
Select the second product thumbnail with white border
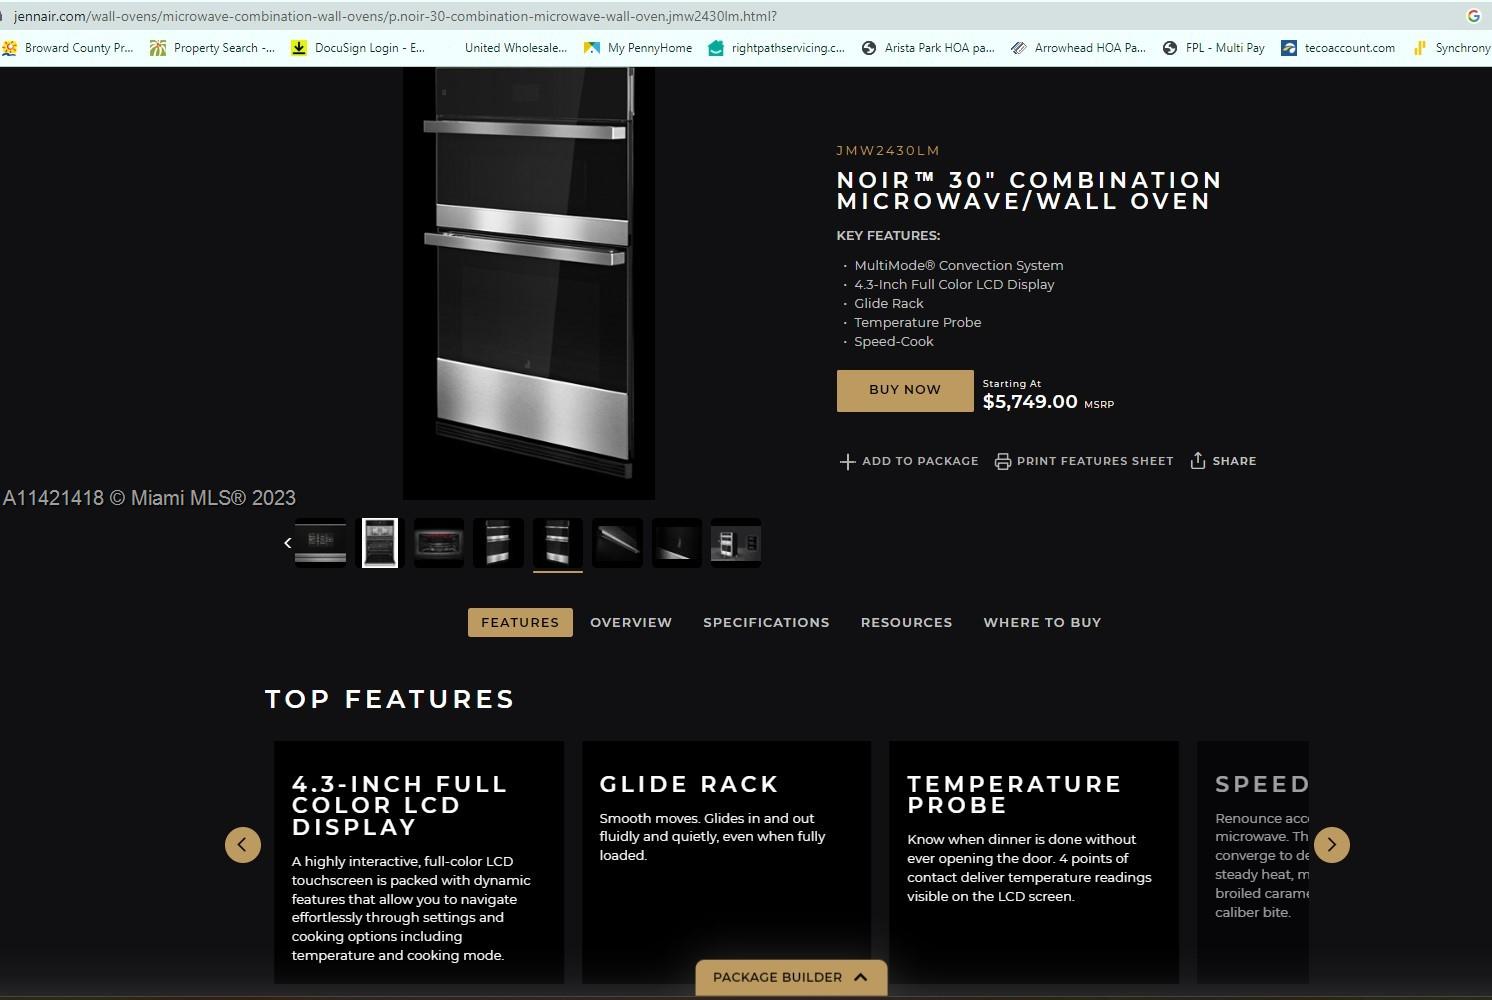coord(380,543)
